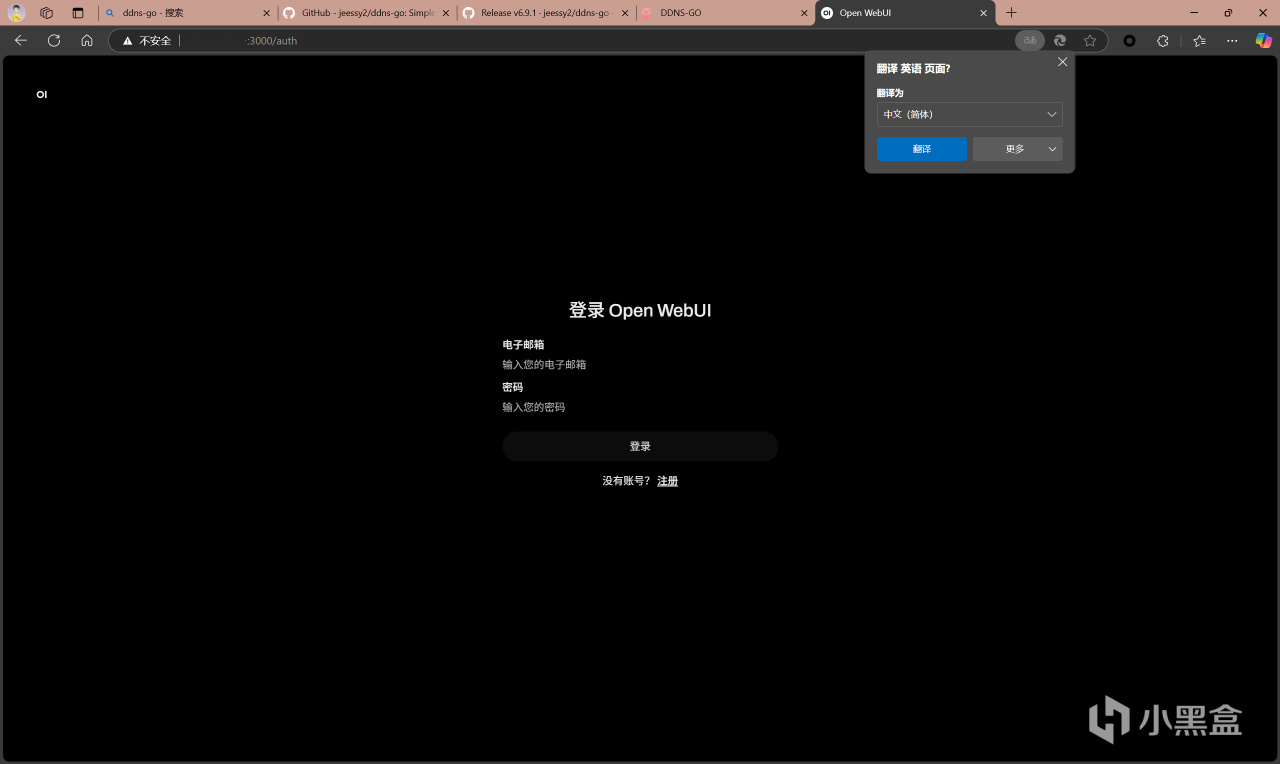
Task: Restore down the browser window
Action: coord(1228,13)
